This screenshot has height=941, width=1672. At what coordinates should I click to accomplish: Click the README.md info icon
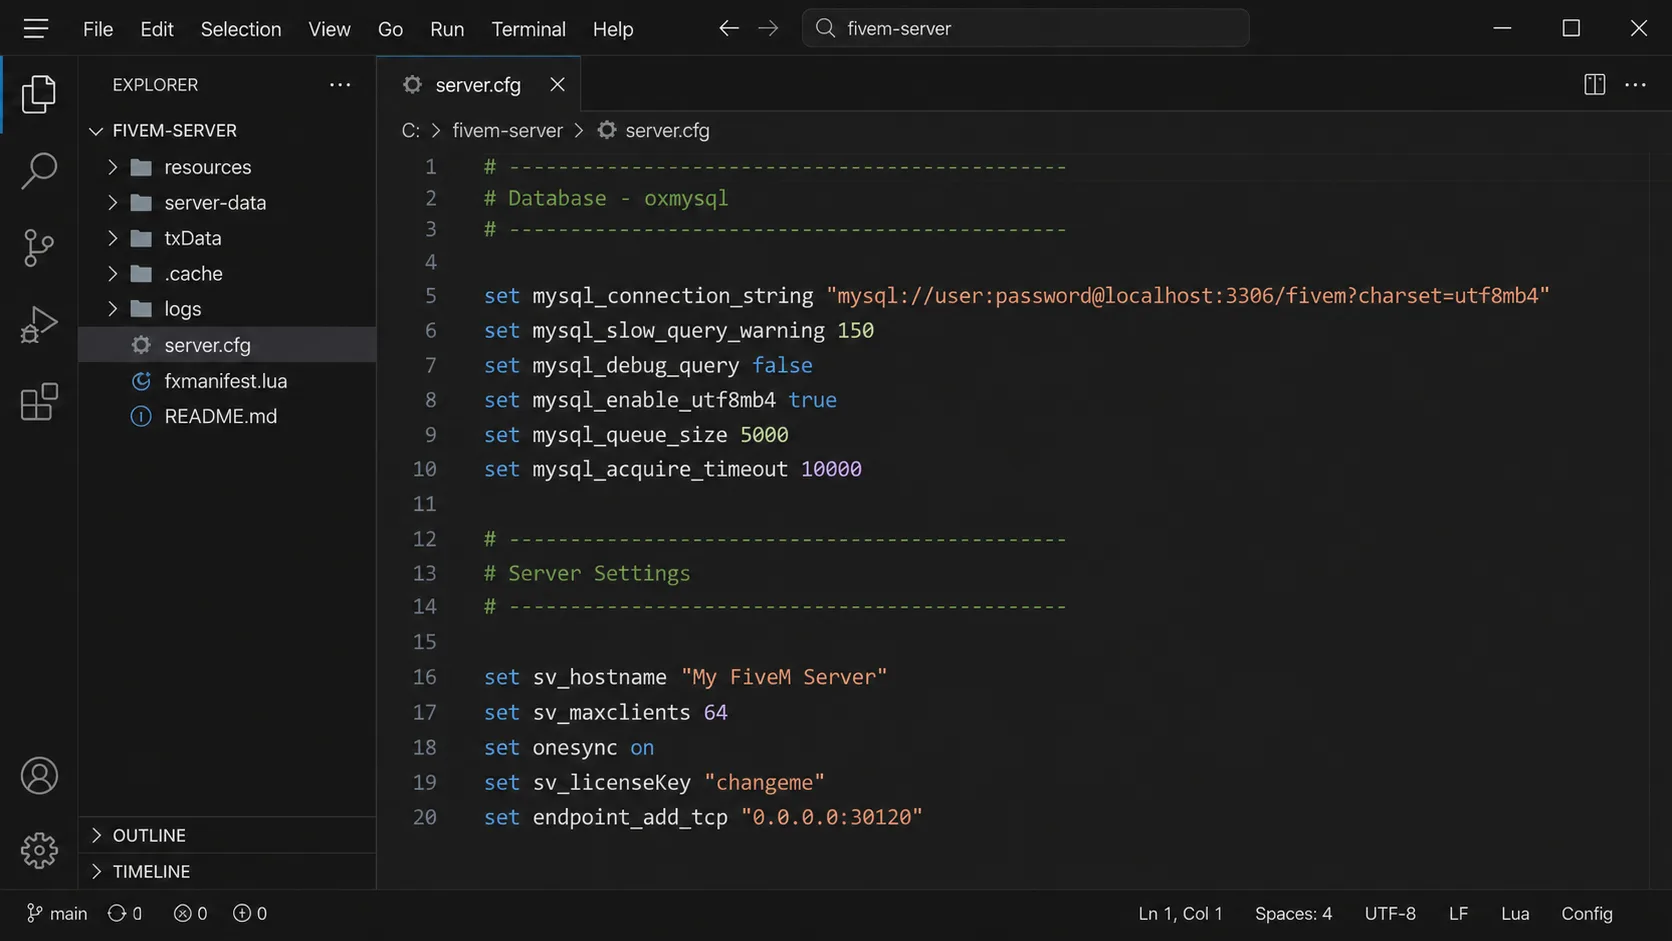click(141, 417)
